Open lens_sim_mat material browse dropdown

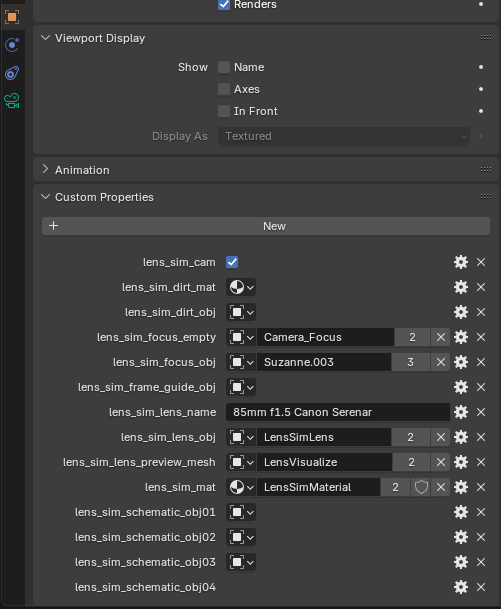pyautogui.click(x=241, y=487)
